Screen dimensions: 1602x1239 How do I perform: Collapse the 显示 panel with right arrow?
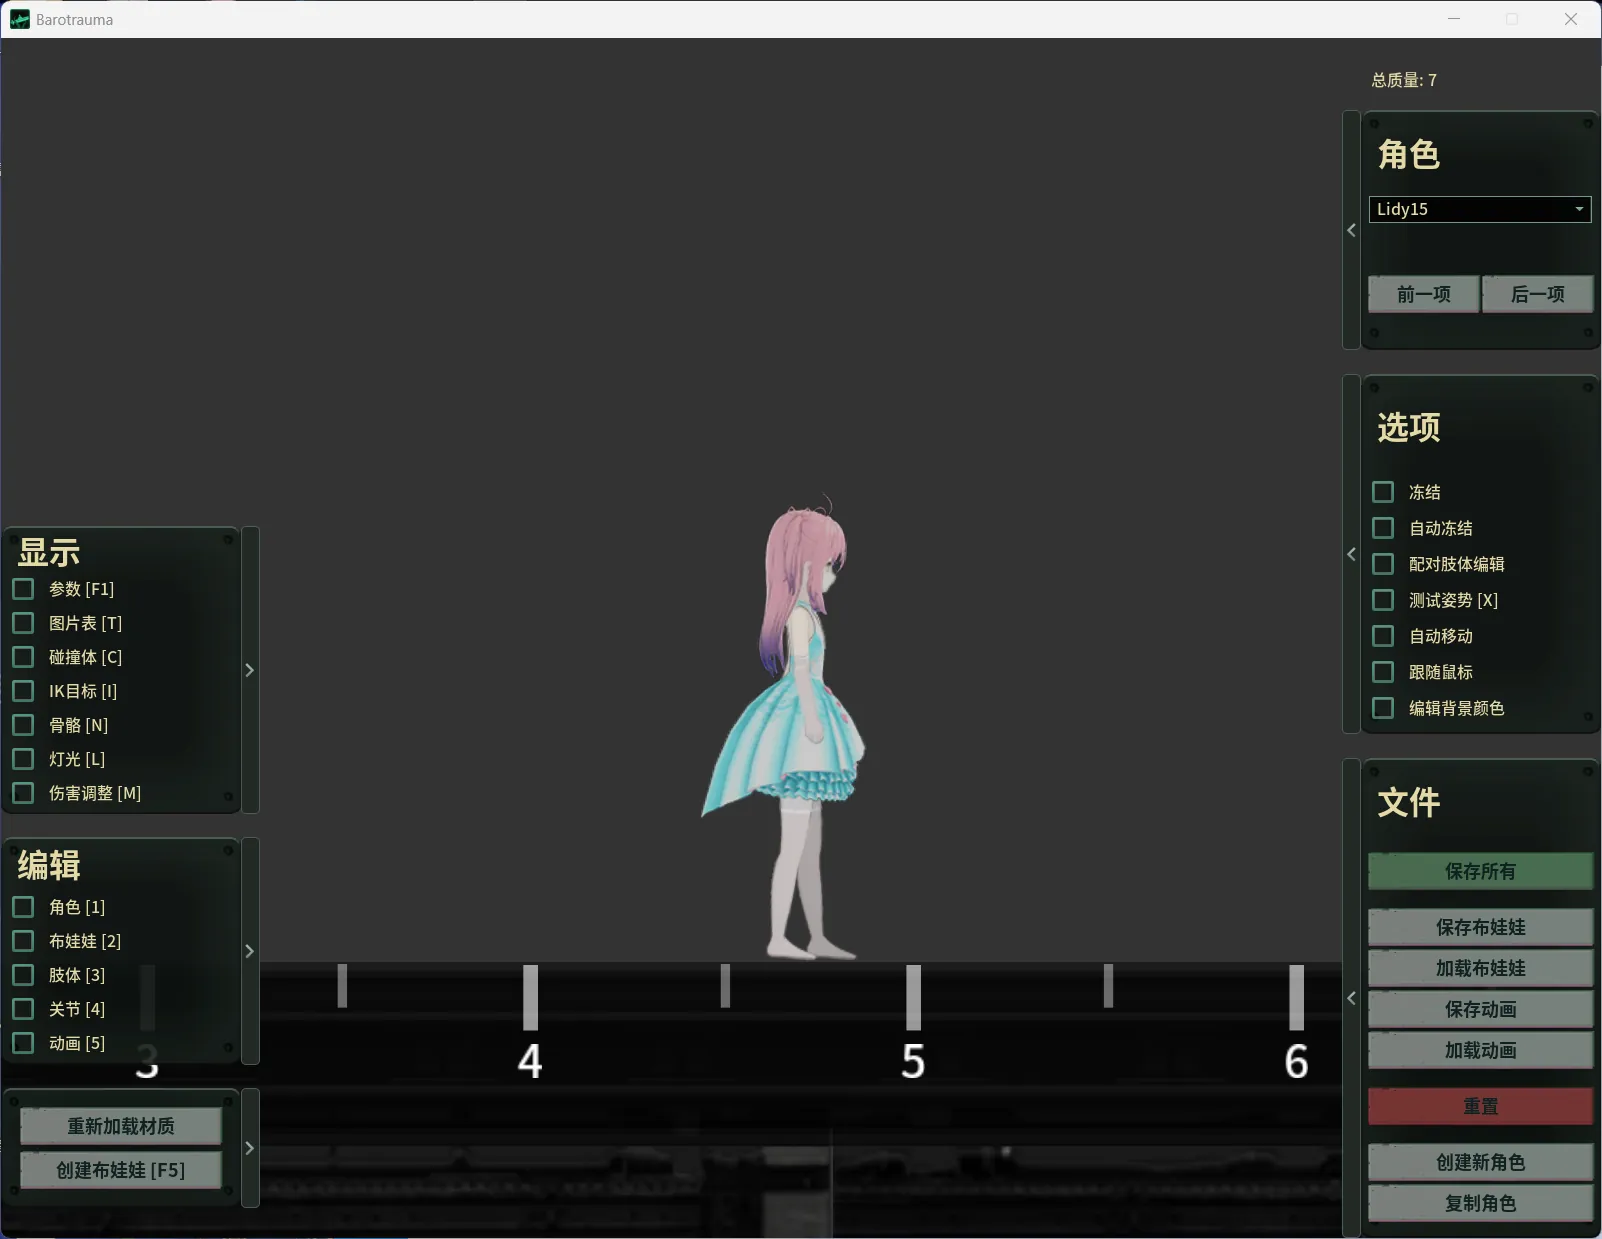(250, 670)
